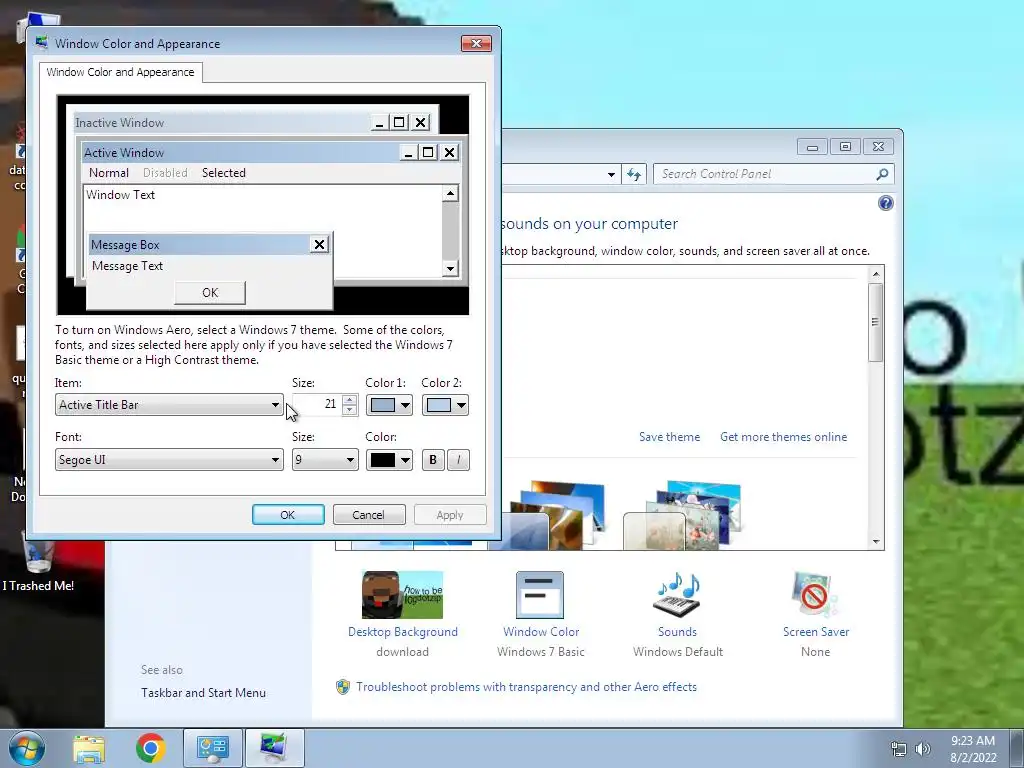The image size is (1024, 768).
Task: Close the Window Color and Appearance dialog
Action: tap(476, 43)
